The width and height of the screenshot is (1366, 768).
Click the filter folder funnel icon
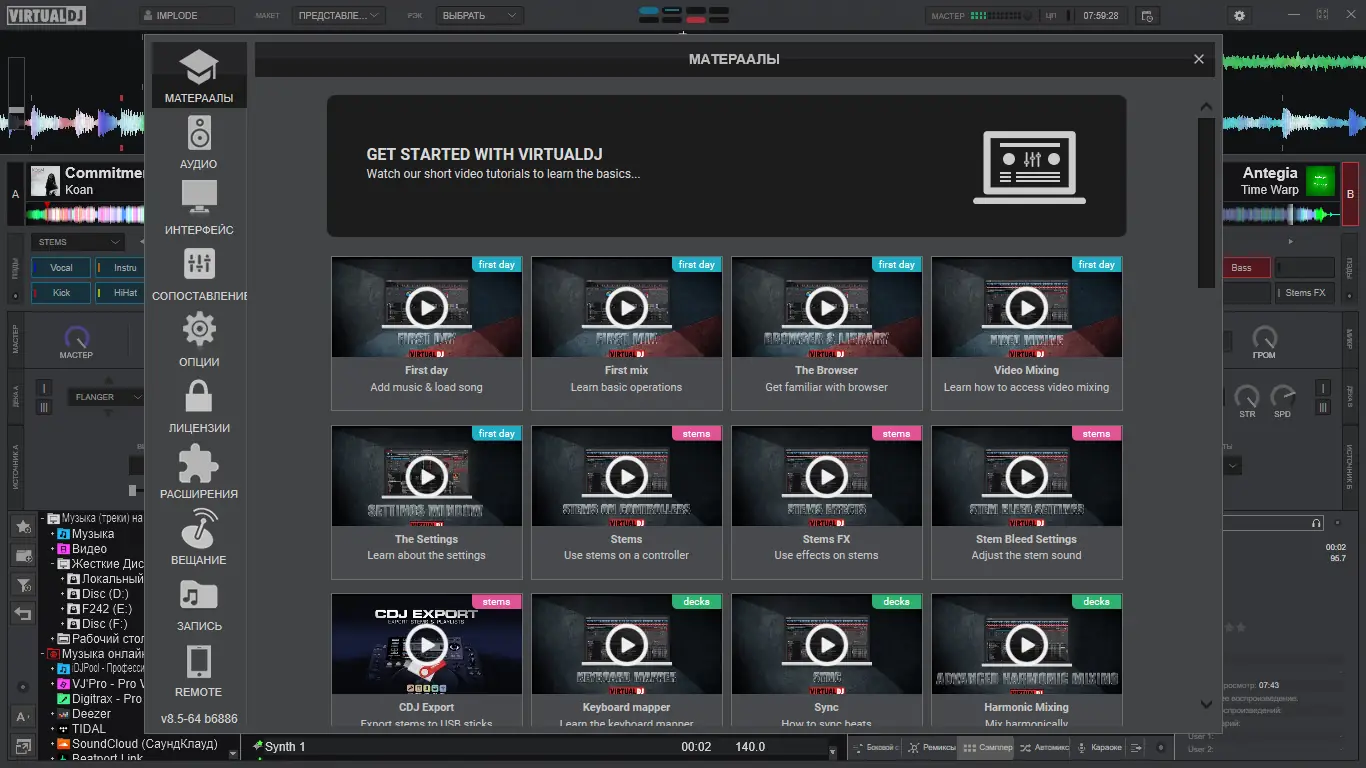(x=22, y=585)
